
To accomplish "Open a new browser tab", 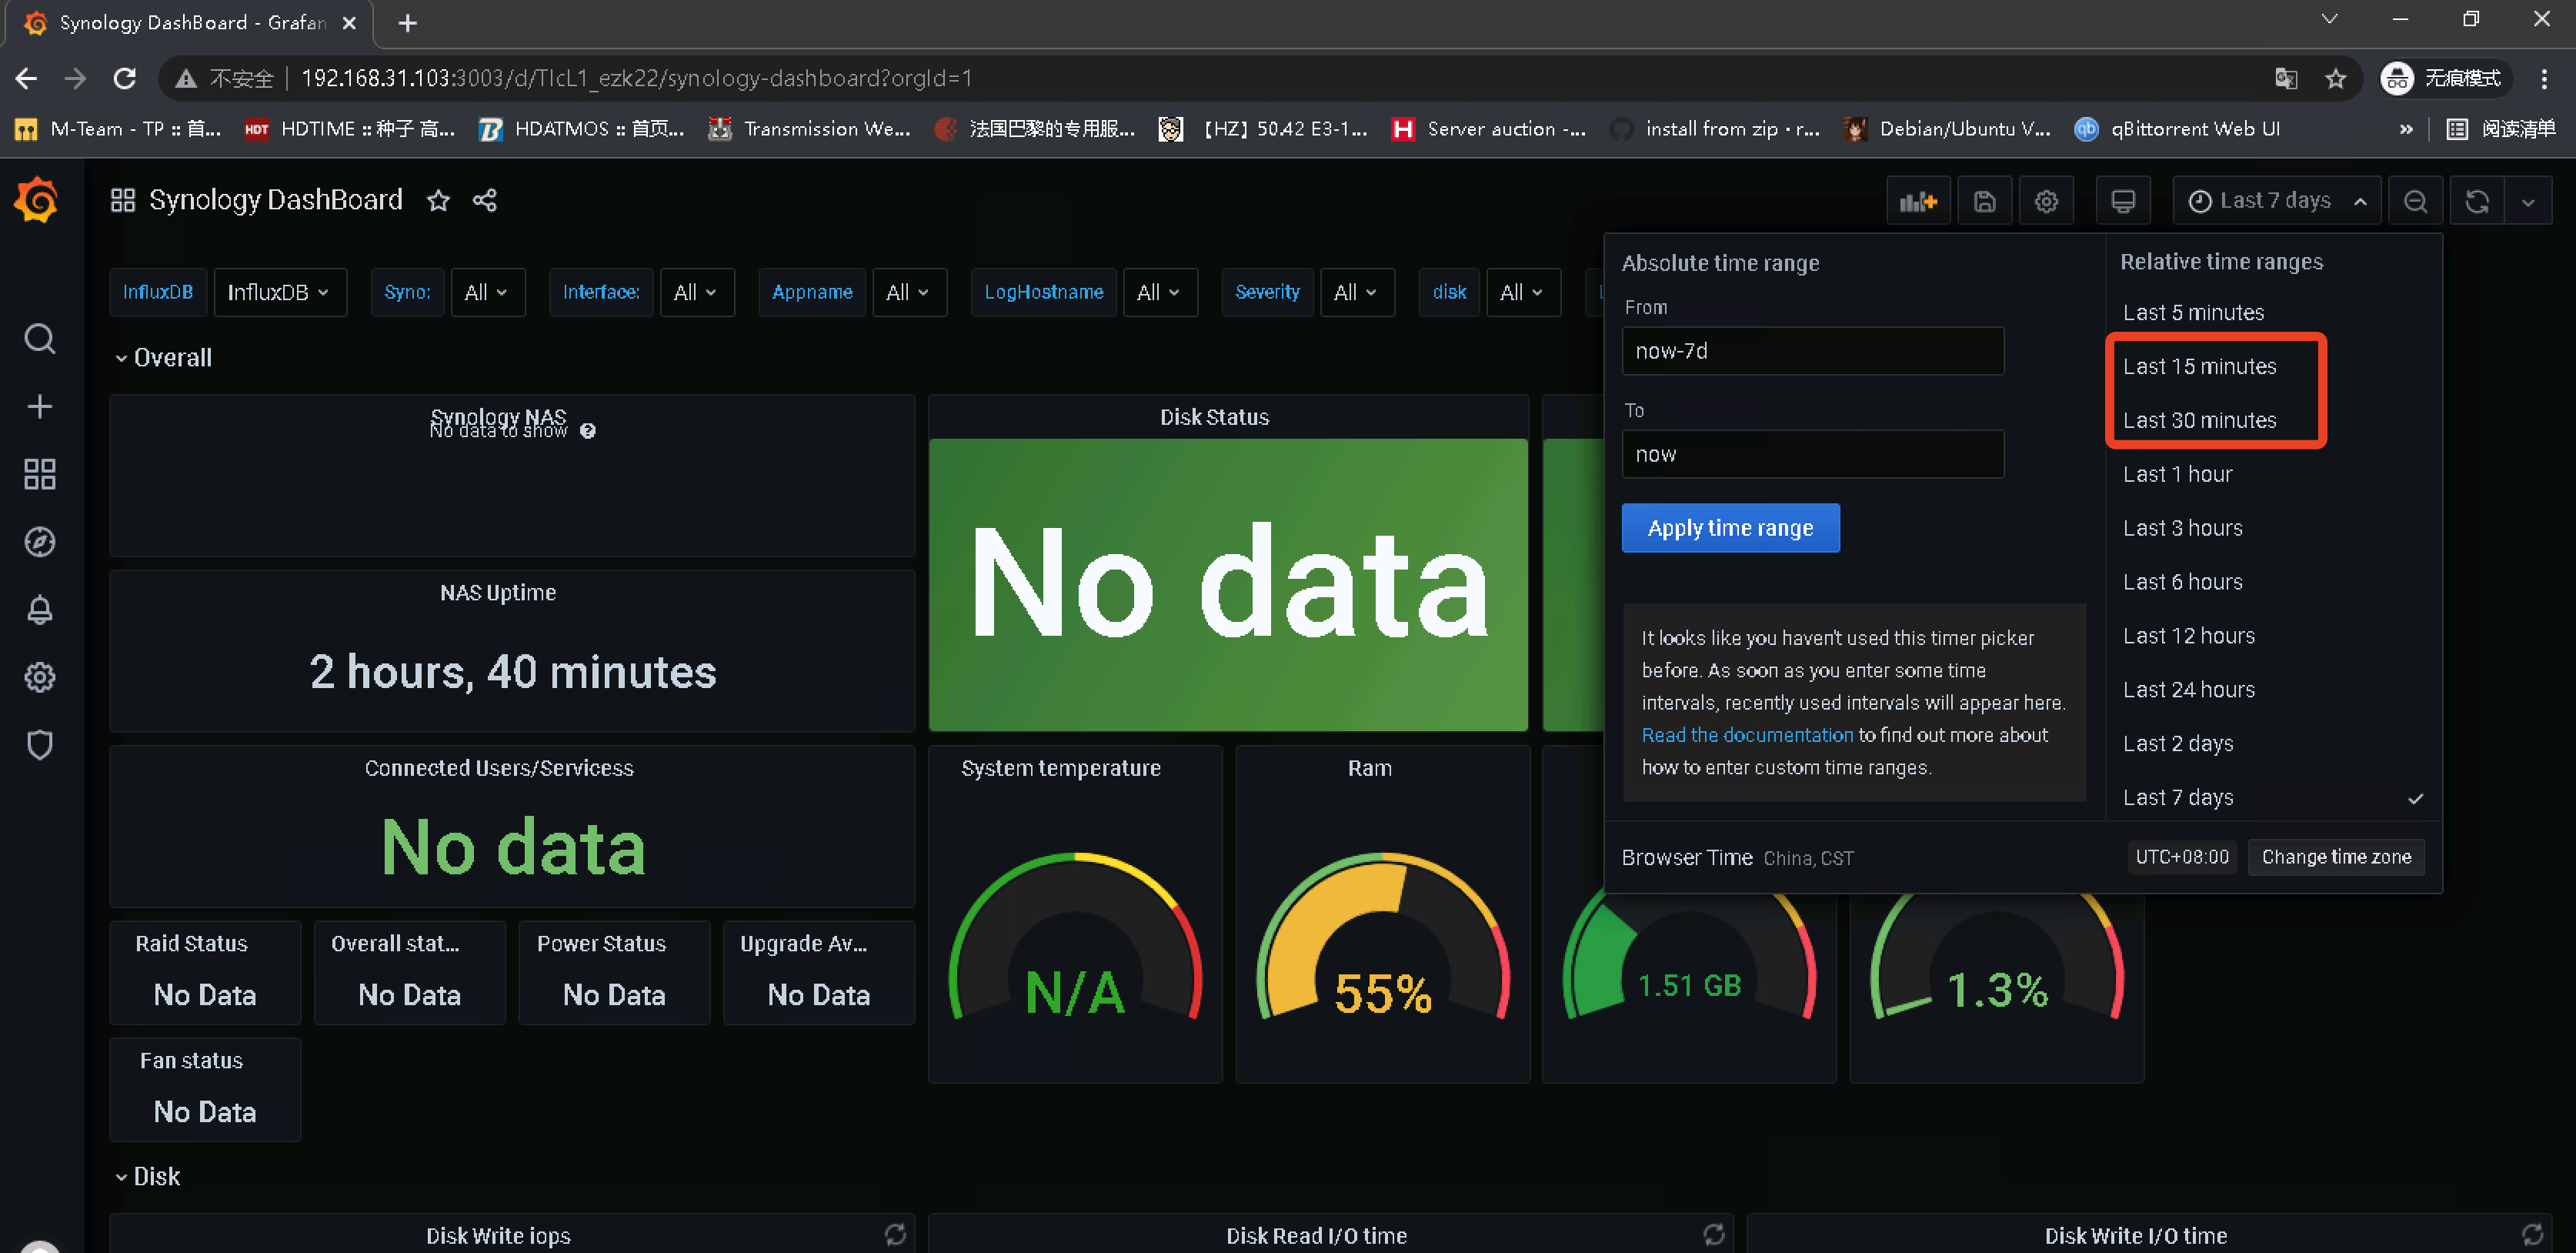I will coord(407,22).
